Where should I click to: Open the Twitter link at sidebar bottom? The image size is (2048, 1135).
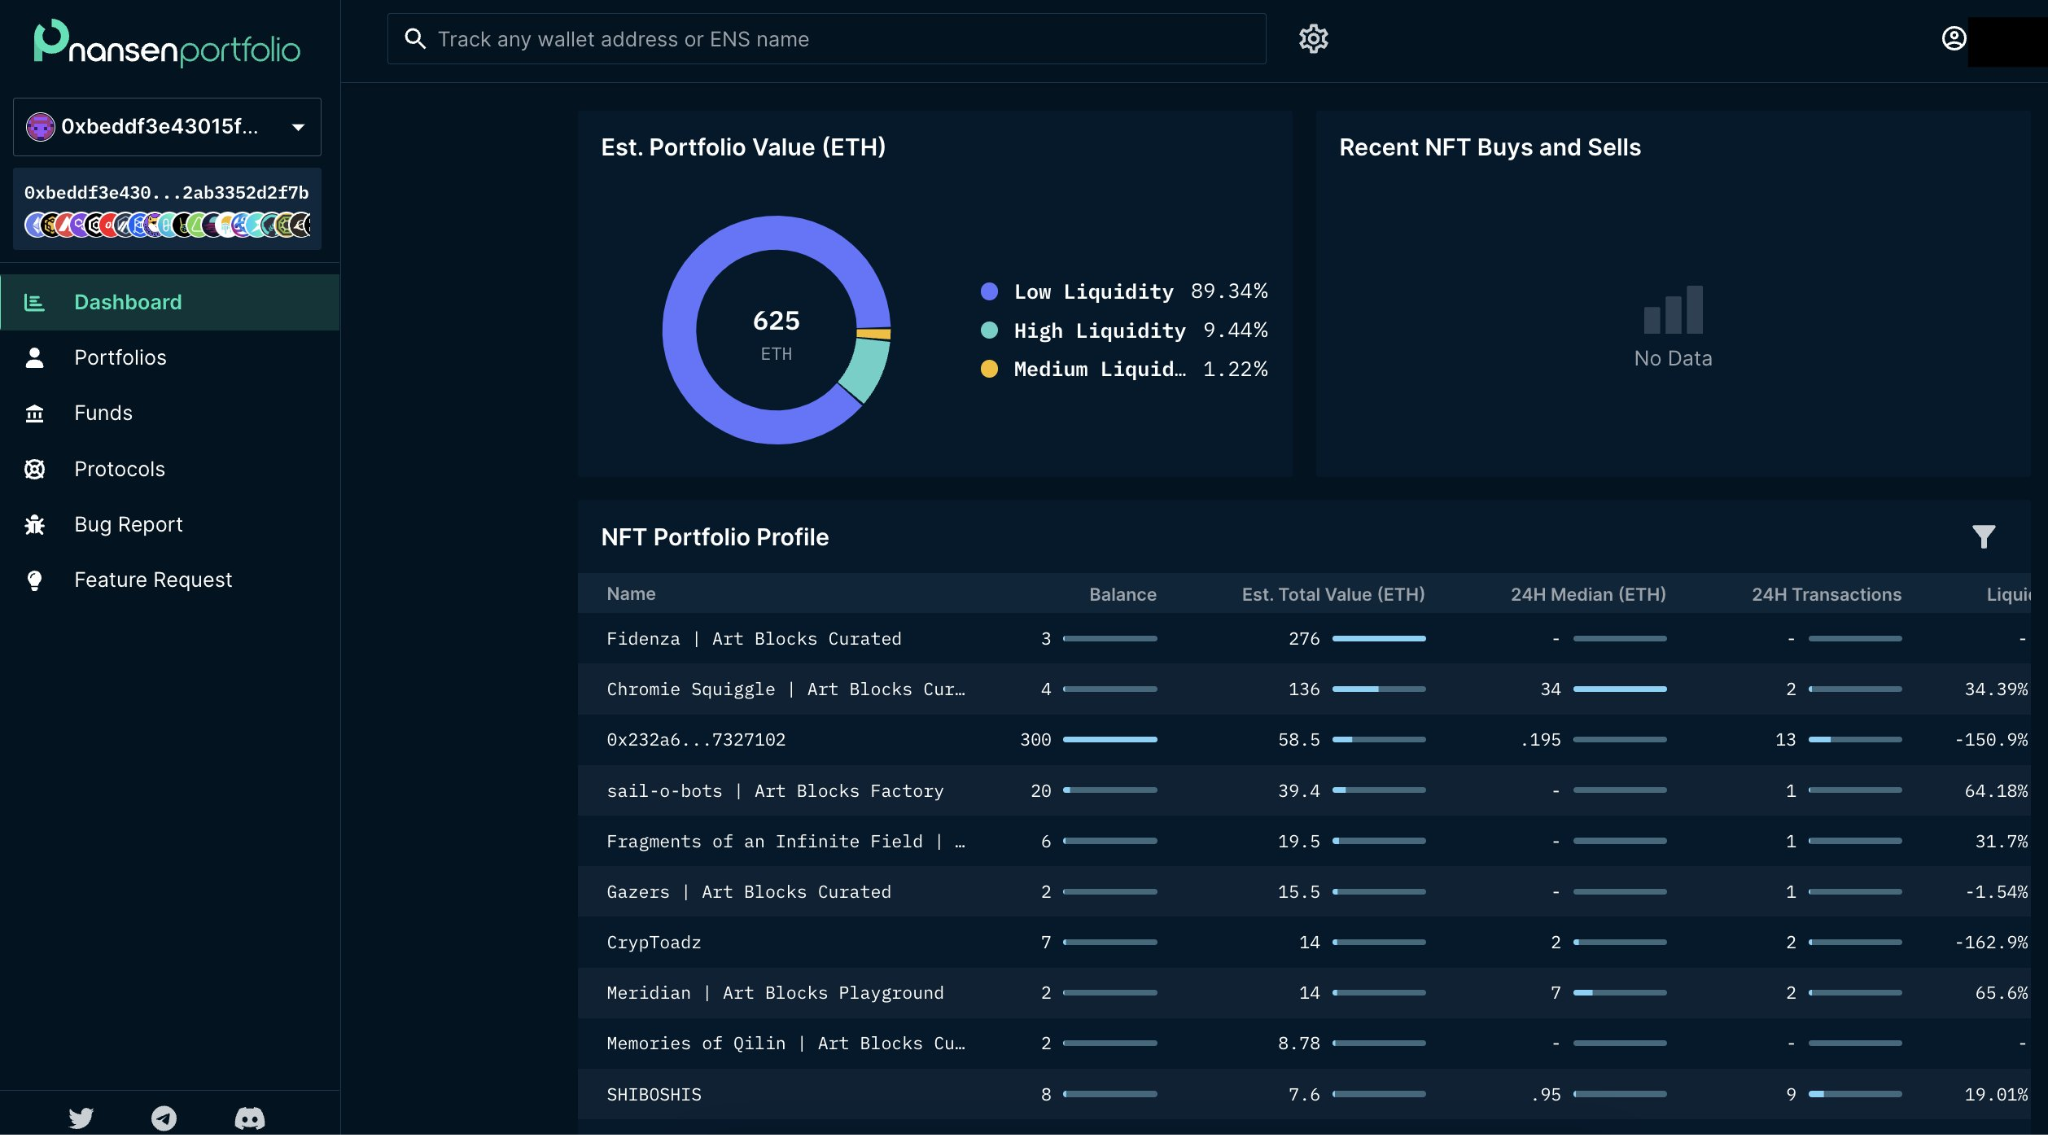coord(81,1117)
